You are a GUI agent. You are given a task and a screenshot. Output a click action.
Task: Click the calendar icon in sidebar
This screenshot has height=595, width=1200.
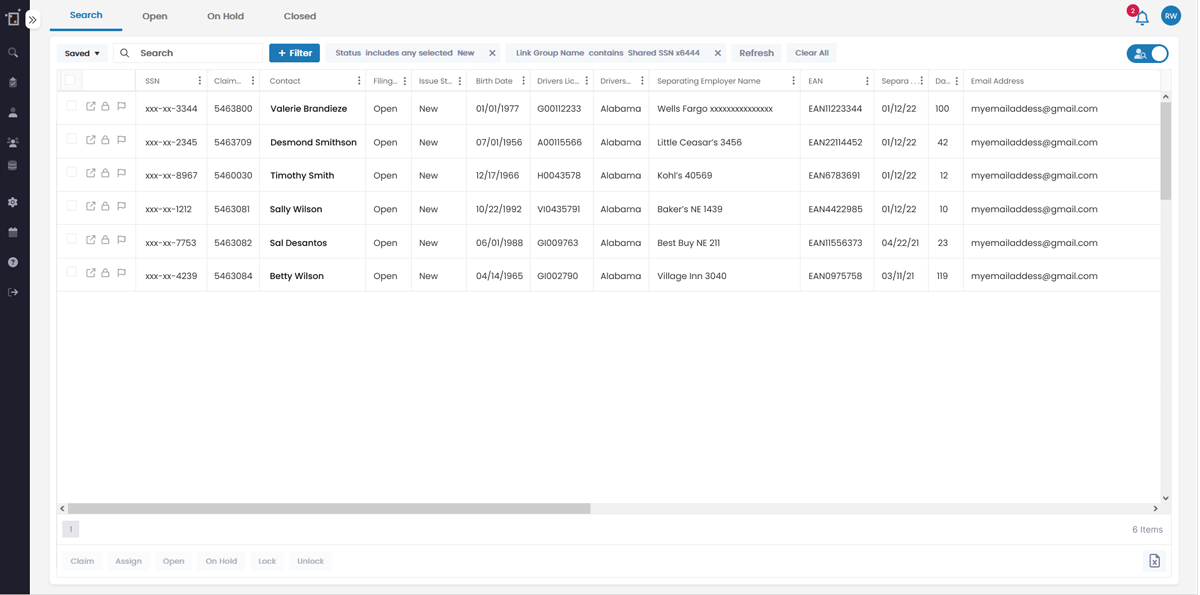coord(13,232)
